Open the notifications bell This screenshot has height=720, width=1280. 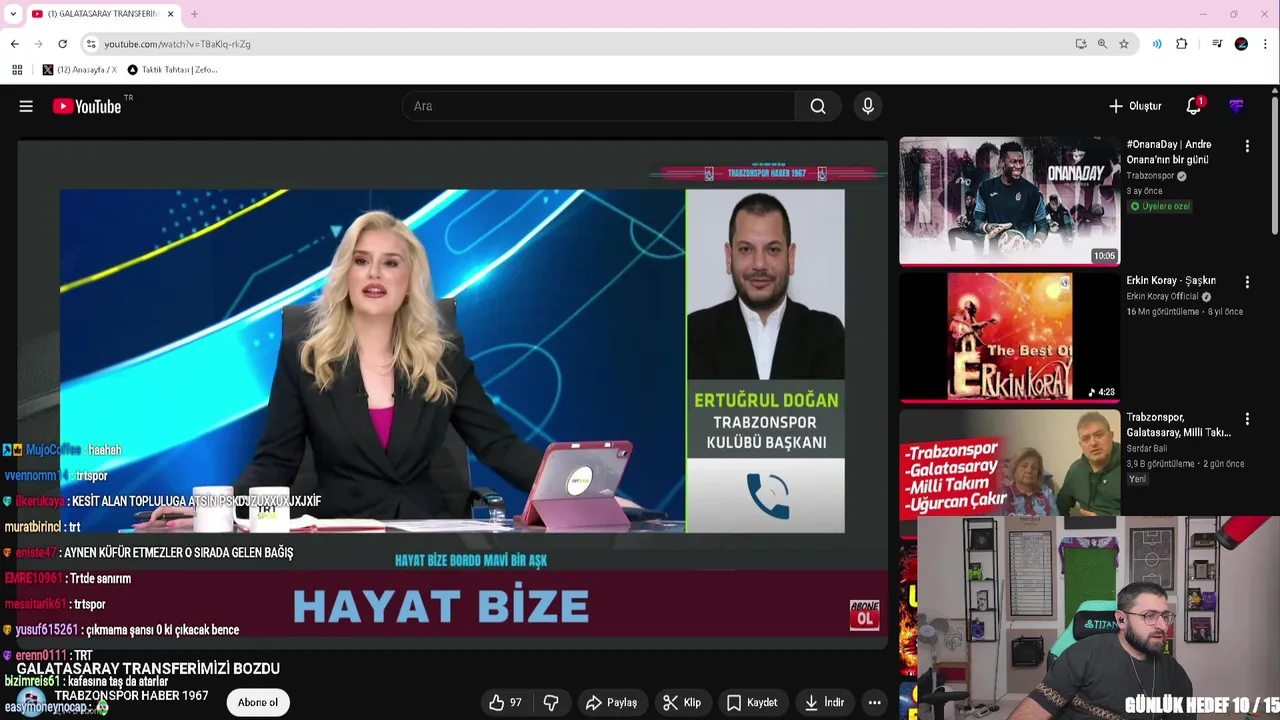pyautogui.click(x=1193, y=106)
